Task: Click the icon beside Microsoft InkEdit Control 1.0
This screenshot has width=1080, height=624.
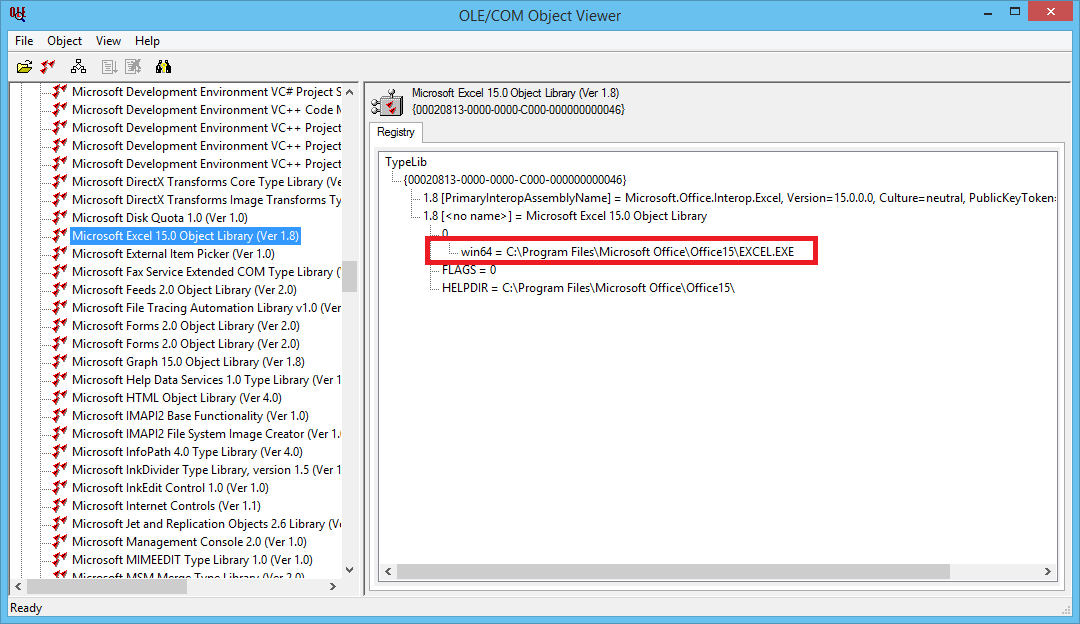Action: click(60, 487)
